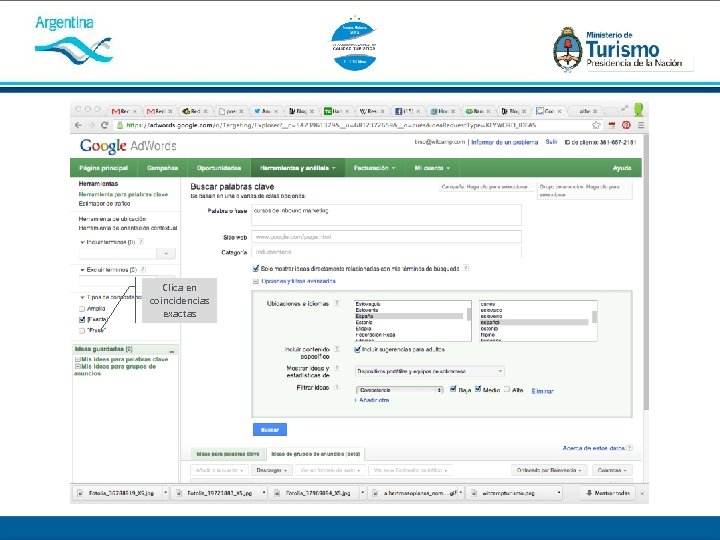Viewport: 720px width, 540px height.
Task: Bookmark page with the star icon
Action: pos(596,125)
